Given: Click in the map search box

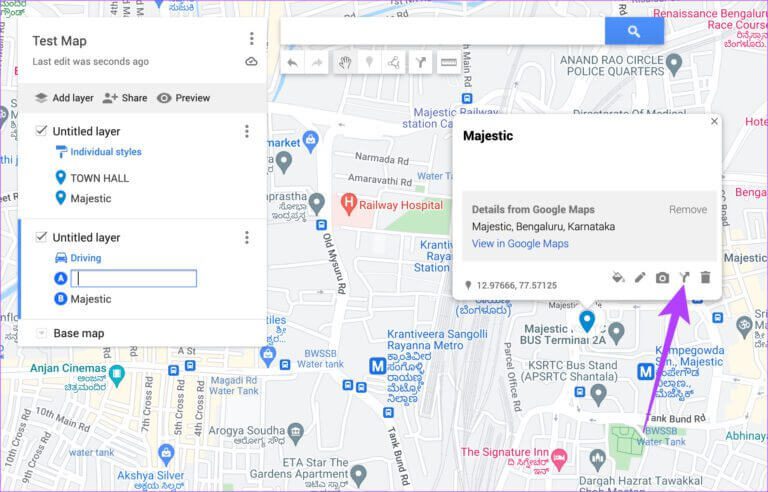Looking at the screenshot, I should (x=442, y=31).
